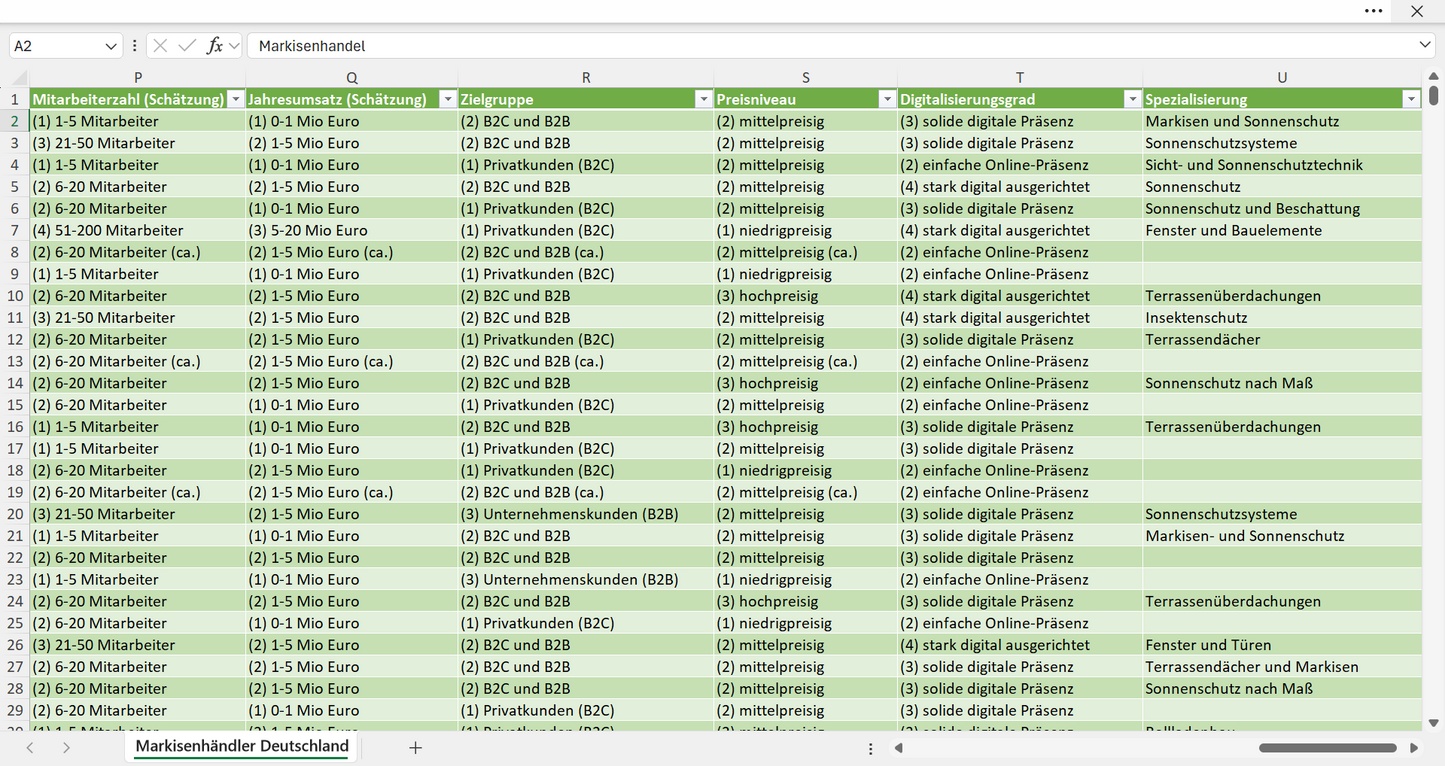Select '(2) 6-20 Mitarbeiter (ca.)' in row 8

(138, 252)
